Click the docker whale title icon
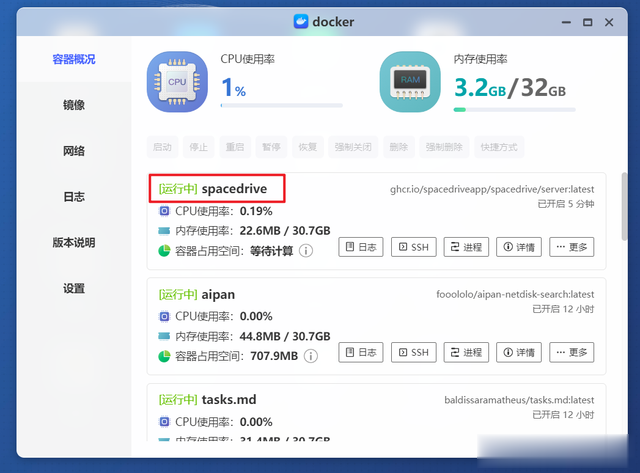 [x=301, y=21]
